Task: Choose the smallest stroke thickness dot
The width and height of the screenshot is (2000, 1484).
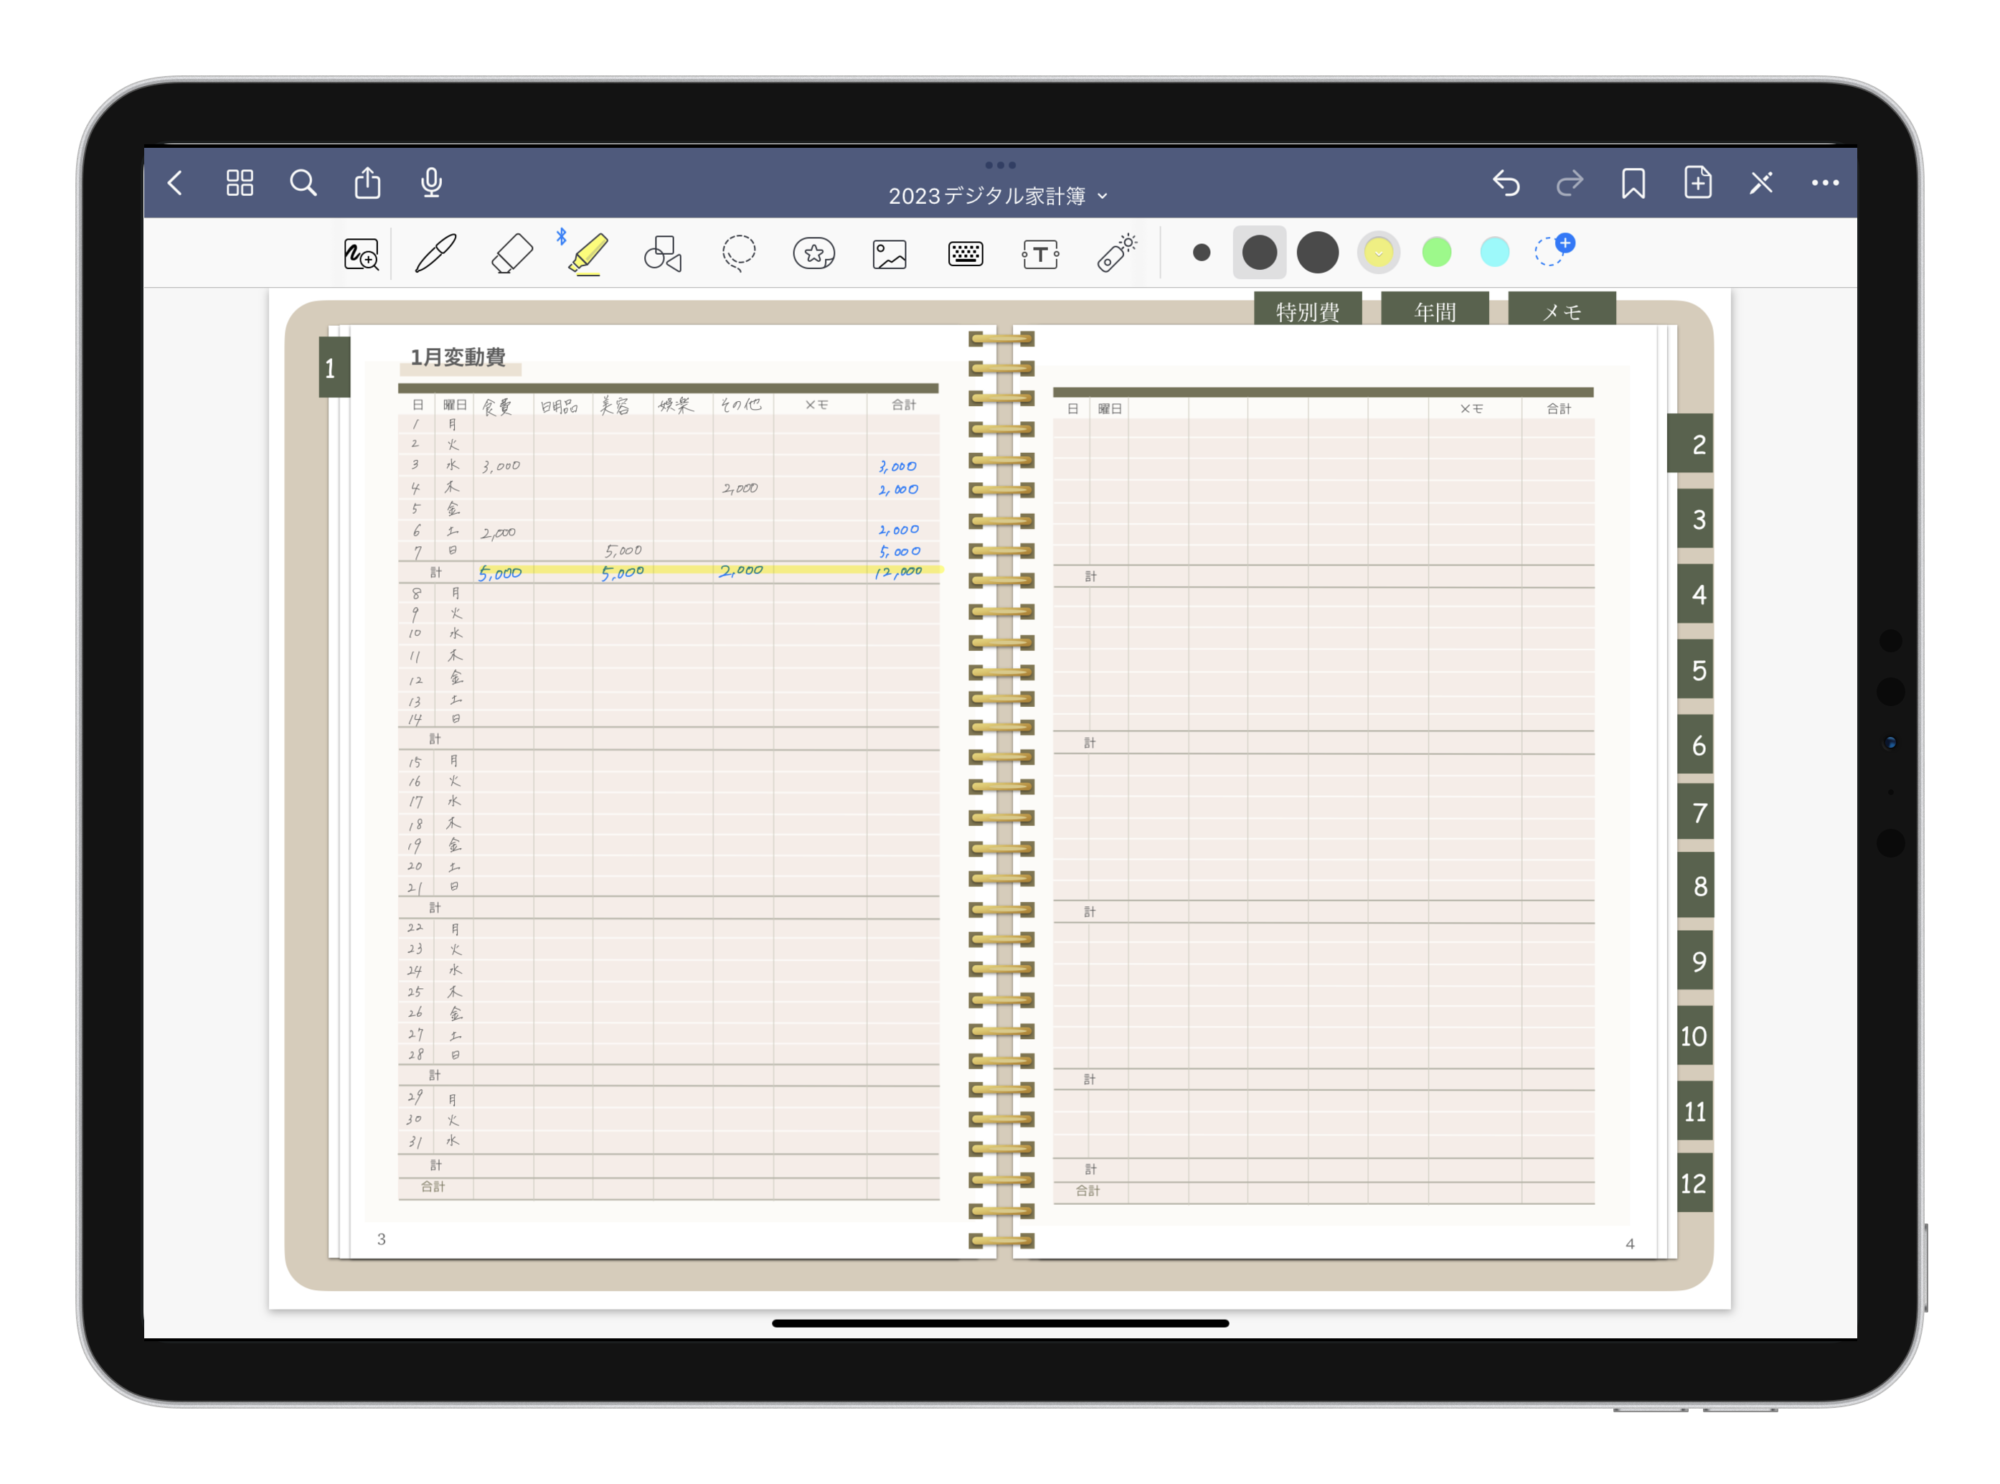Action: pos(1202,253)
